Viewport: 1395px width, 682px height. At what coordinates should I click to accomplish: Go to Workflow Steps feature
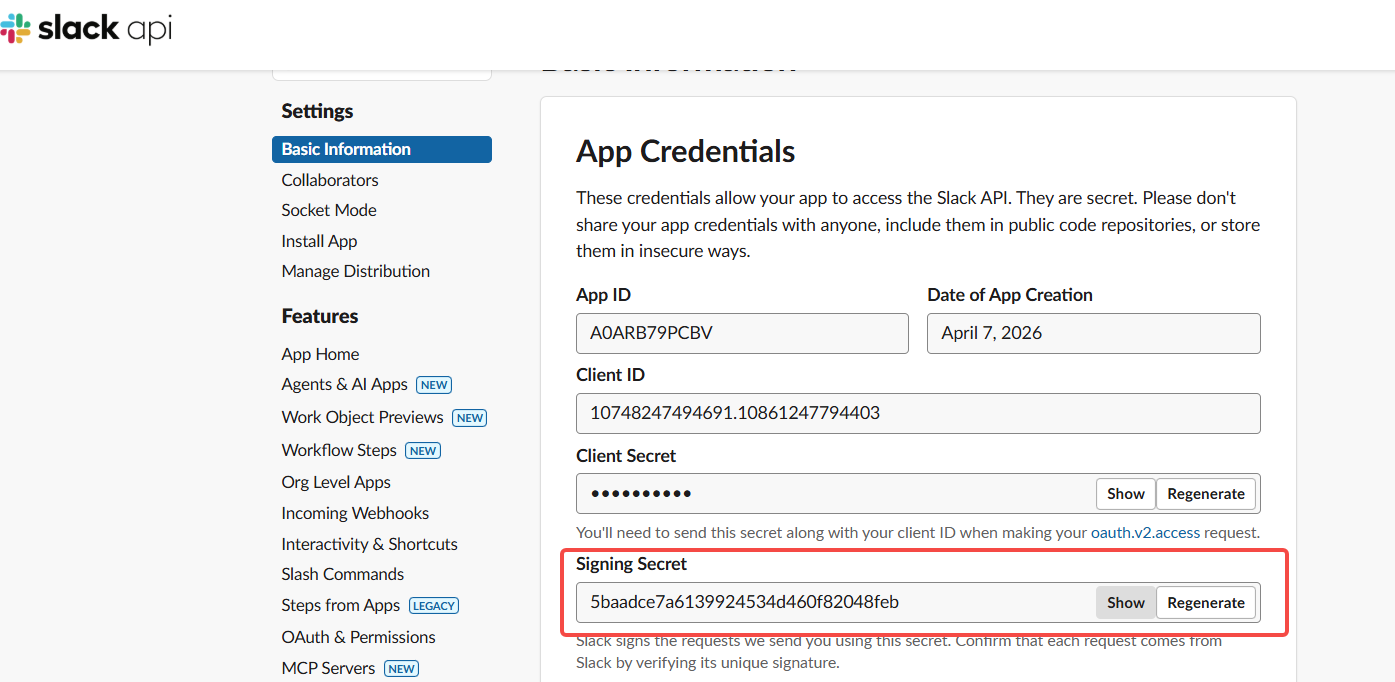[x=339, y=450]
